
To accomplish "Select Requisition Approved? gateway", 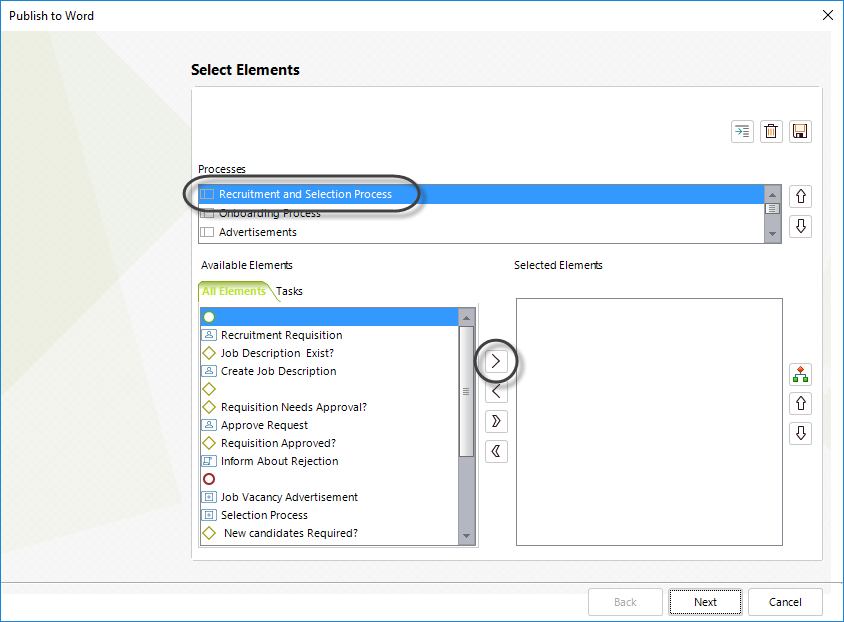I will (329, 443).
